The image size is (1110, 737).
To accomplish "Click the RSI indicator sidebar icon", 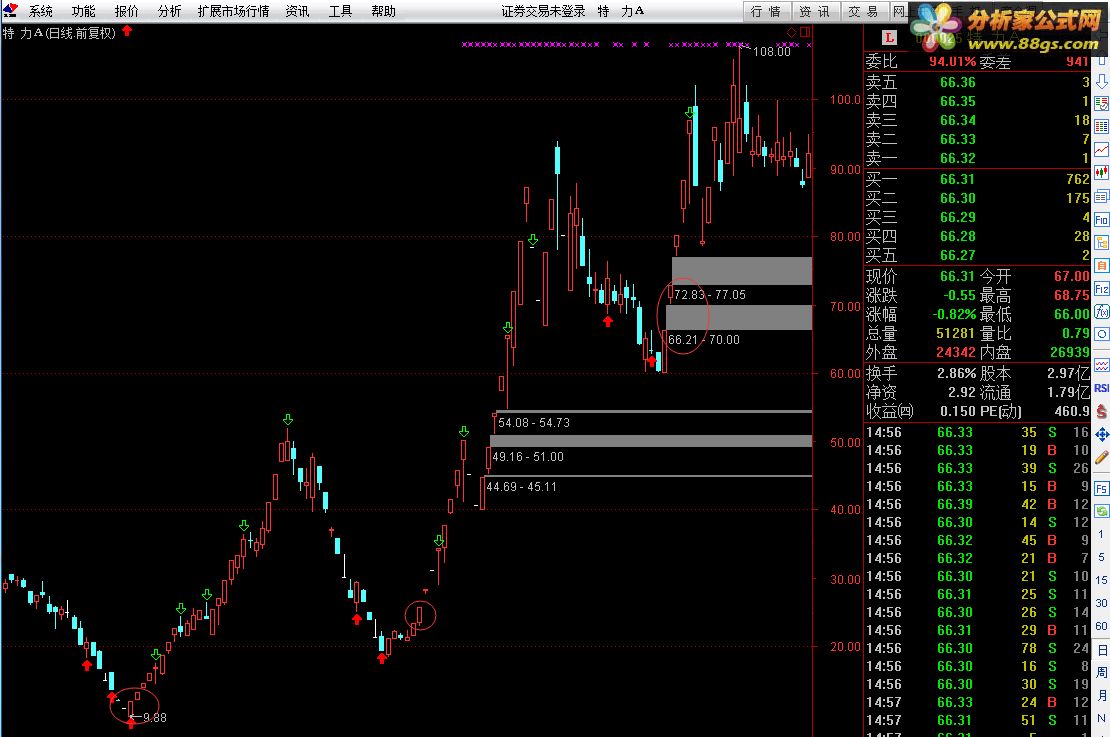I will (1102, 388).
